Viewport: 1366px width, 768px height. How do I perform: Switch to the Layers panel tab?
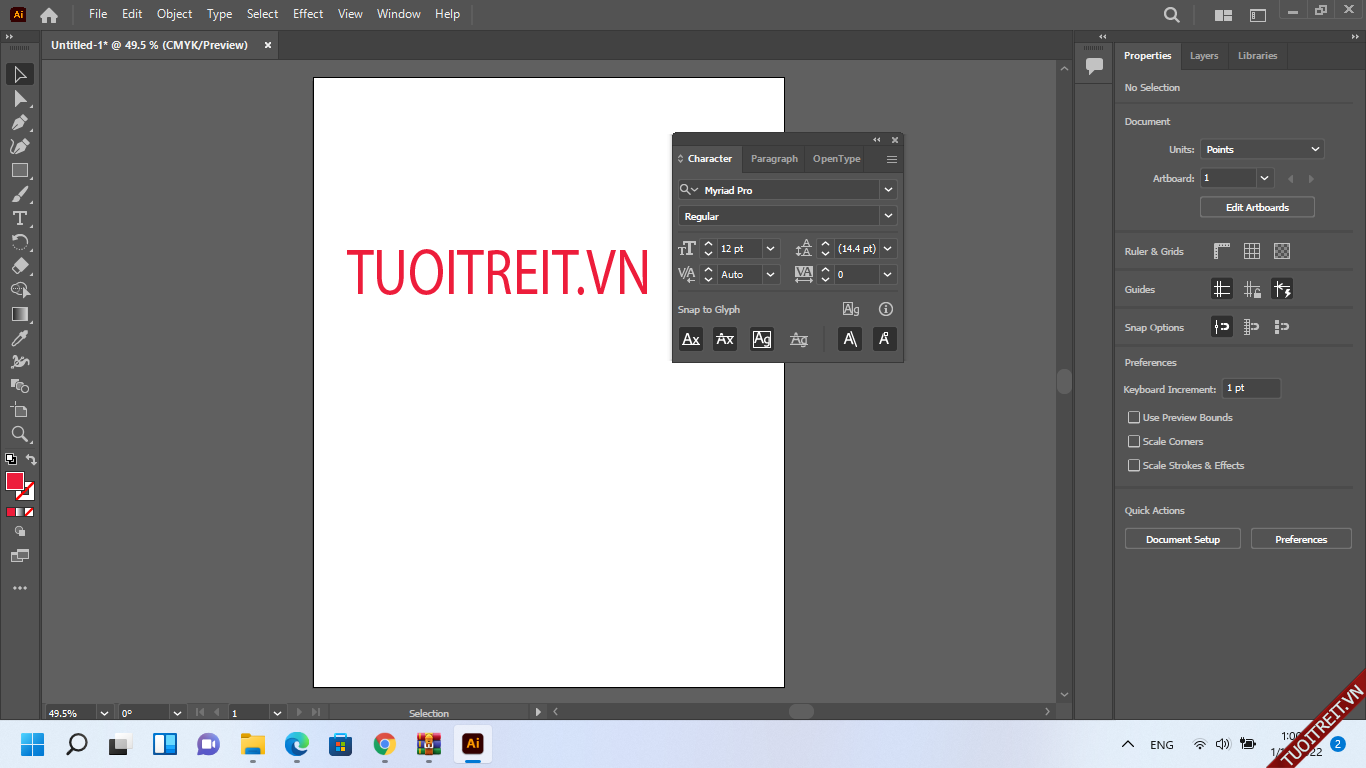pos(1204,56)
